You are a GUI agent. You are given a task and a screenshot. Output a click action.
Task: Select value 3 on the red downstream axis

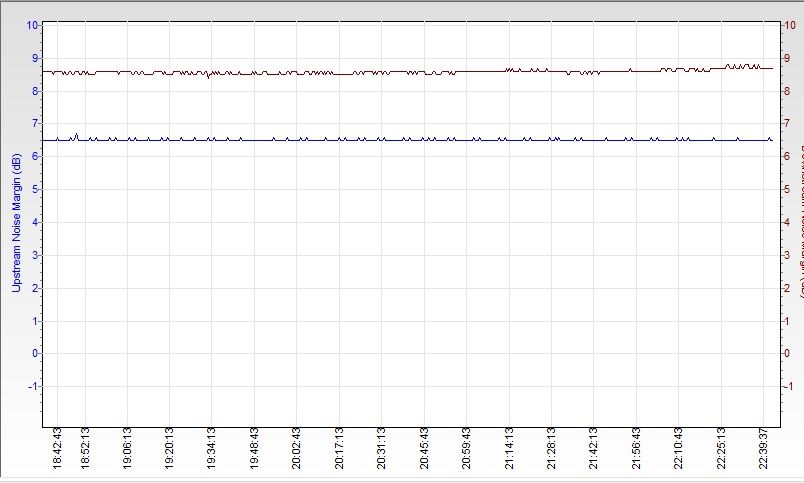click(788, 255)
